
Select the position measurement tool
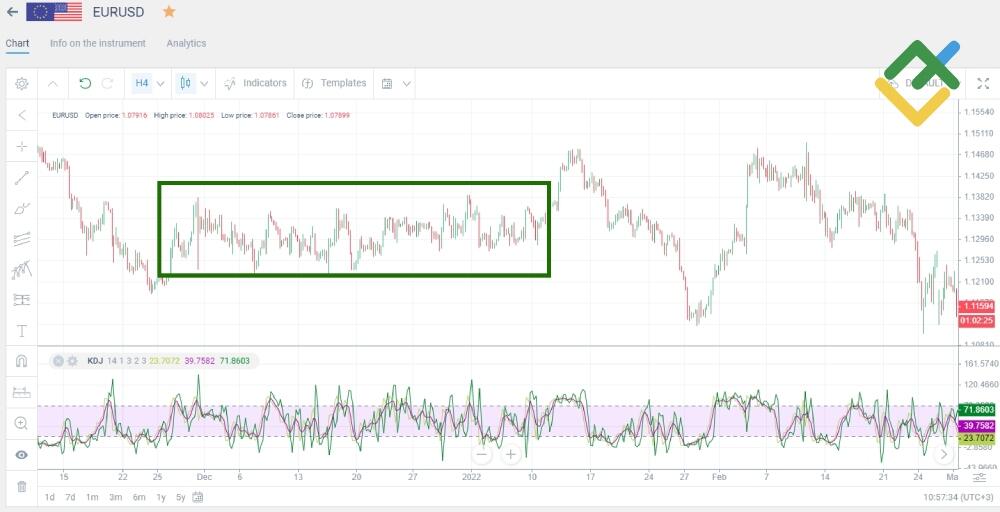coord(22,300)
